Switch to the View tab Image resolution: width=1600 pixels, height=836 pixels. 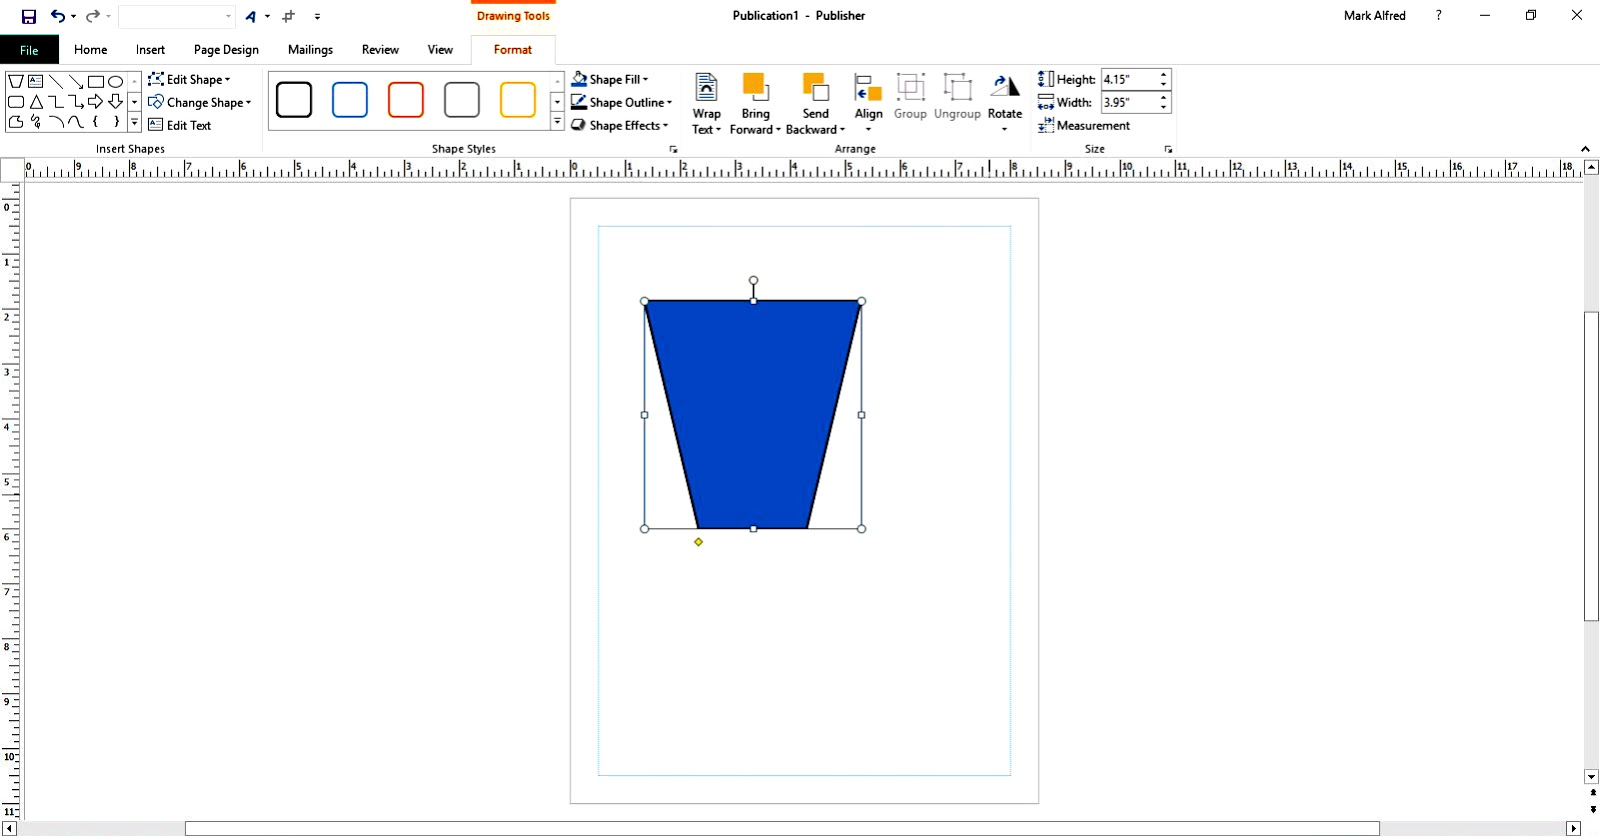pos(440,50)
